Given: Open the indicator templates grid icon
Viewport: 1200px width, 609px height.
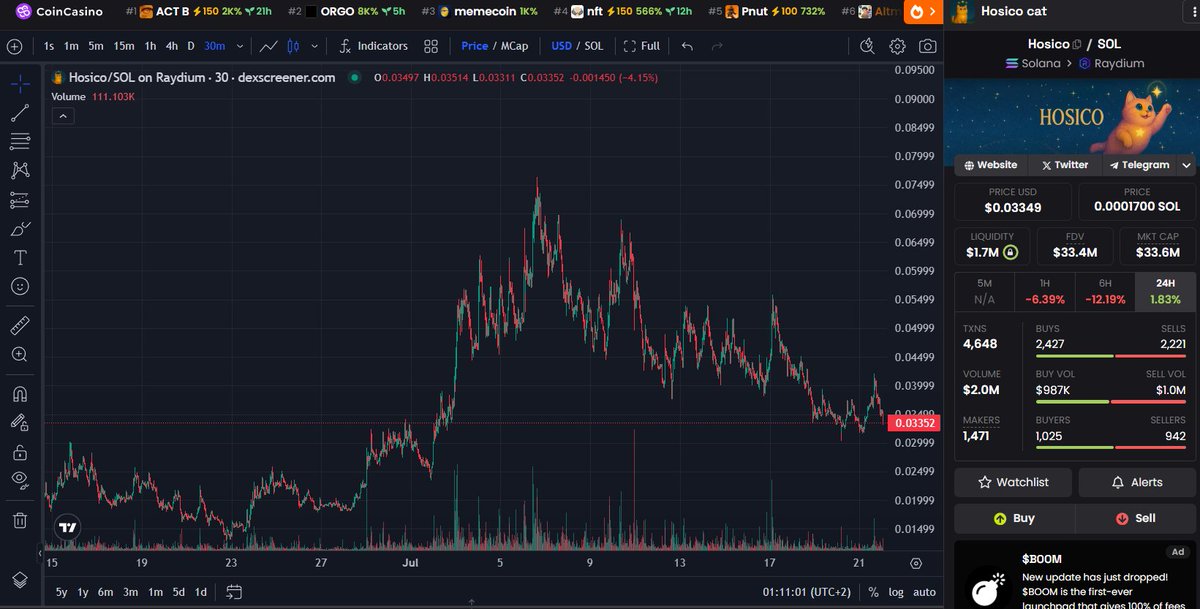Looking at the screenshot, I should coord(431,46).
